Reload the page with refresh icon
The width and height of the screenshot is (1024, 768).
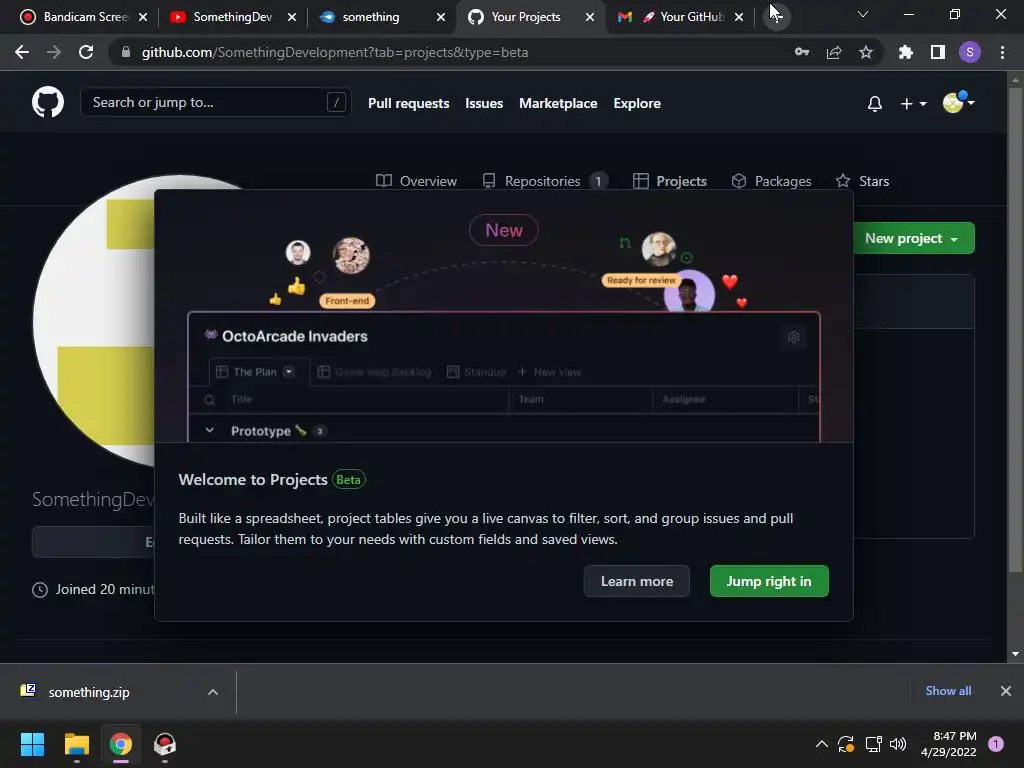[x=86, y=52]
